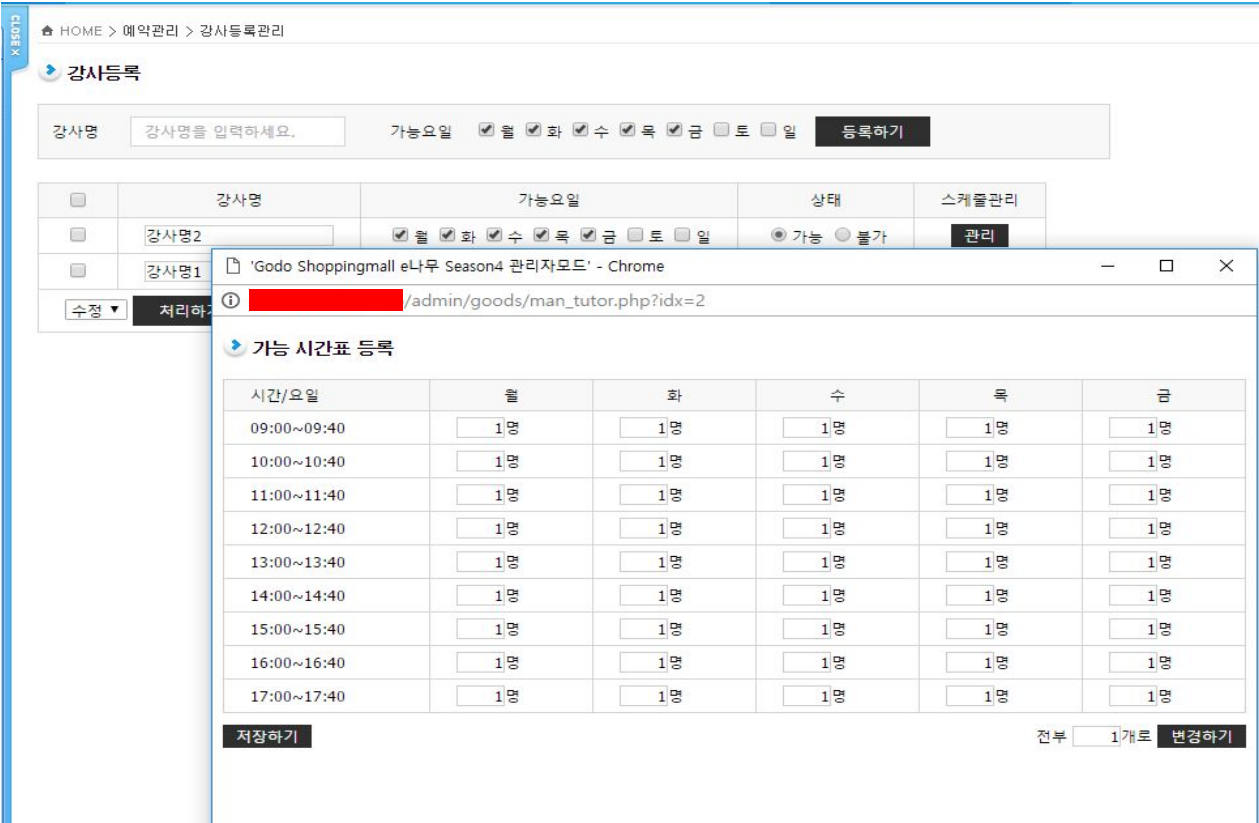Open 관리 schedule for 강사명2

pos(979,236)
